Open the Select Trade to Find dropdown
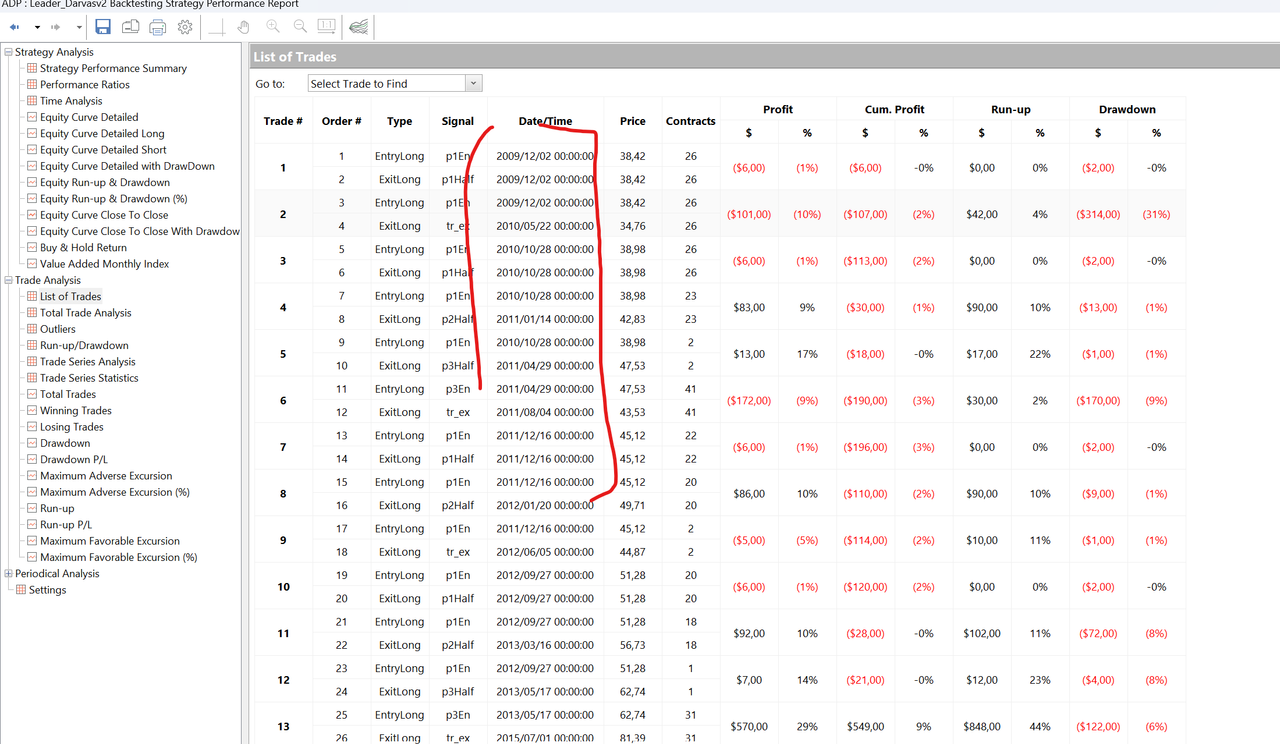This screenshot has height=744, width=1280. 474,84
